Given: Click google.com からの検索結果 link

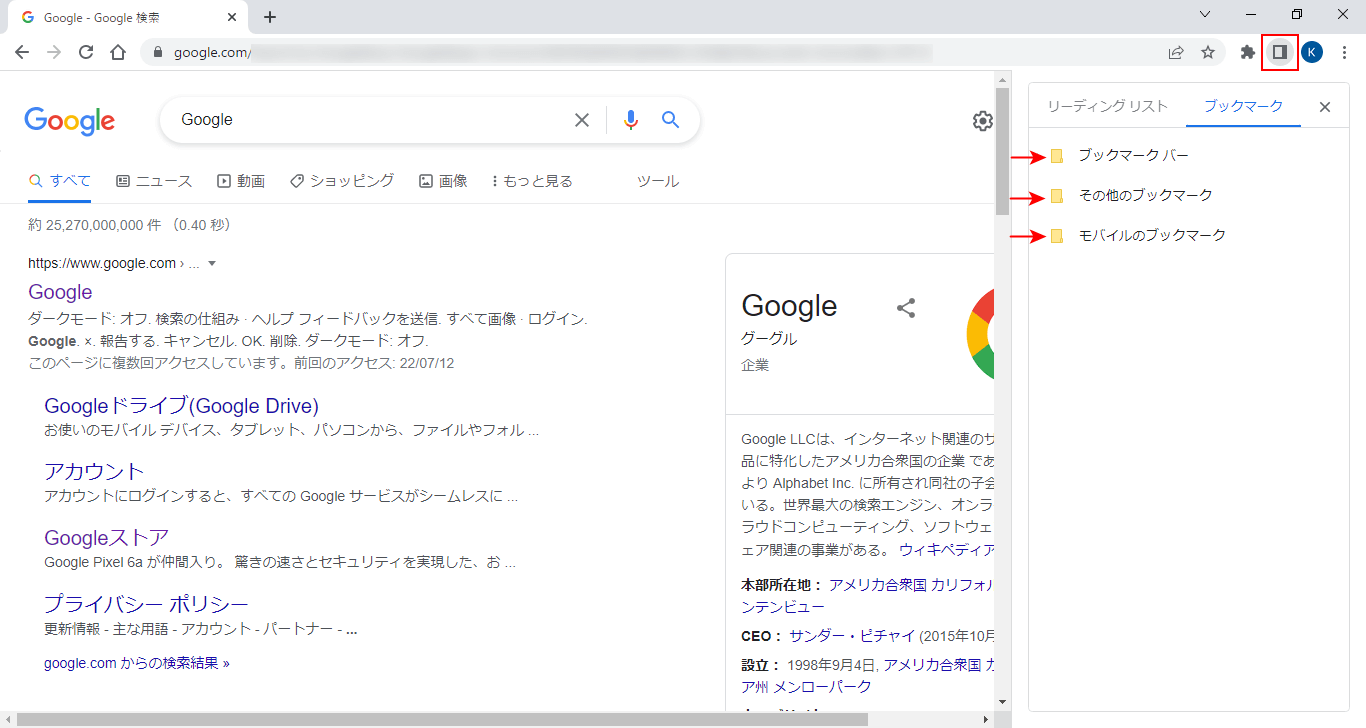Looking at the screenshot, I should pyautogui.click(x=137, y=663).
